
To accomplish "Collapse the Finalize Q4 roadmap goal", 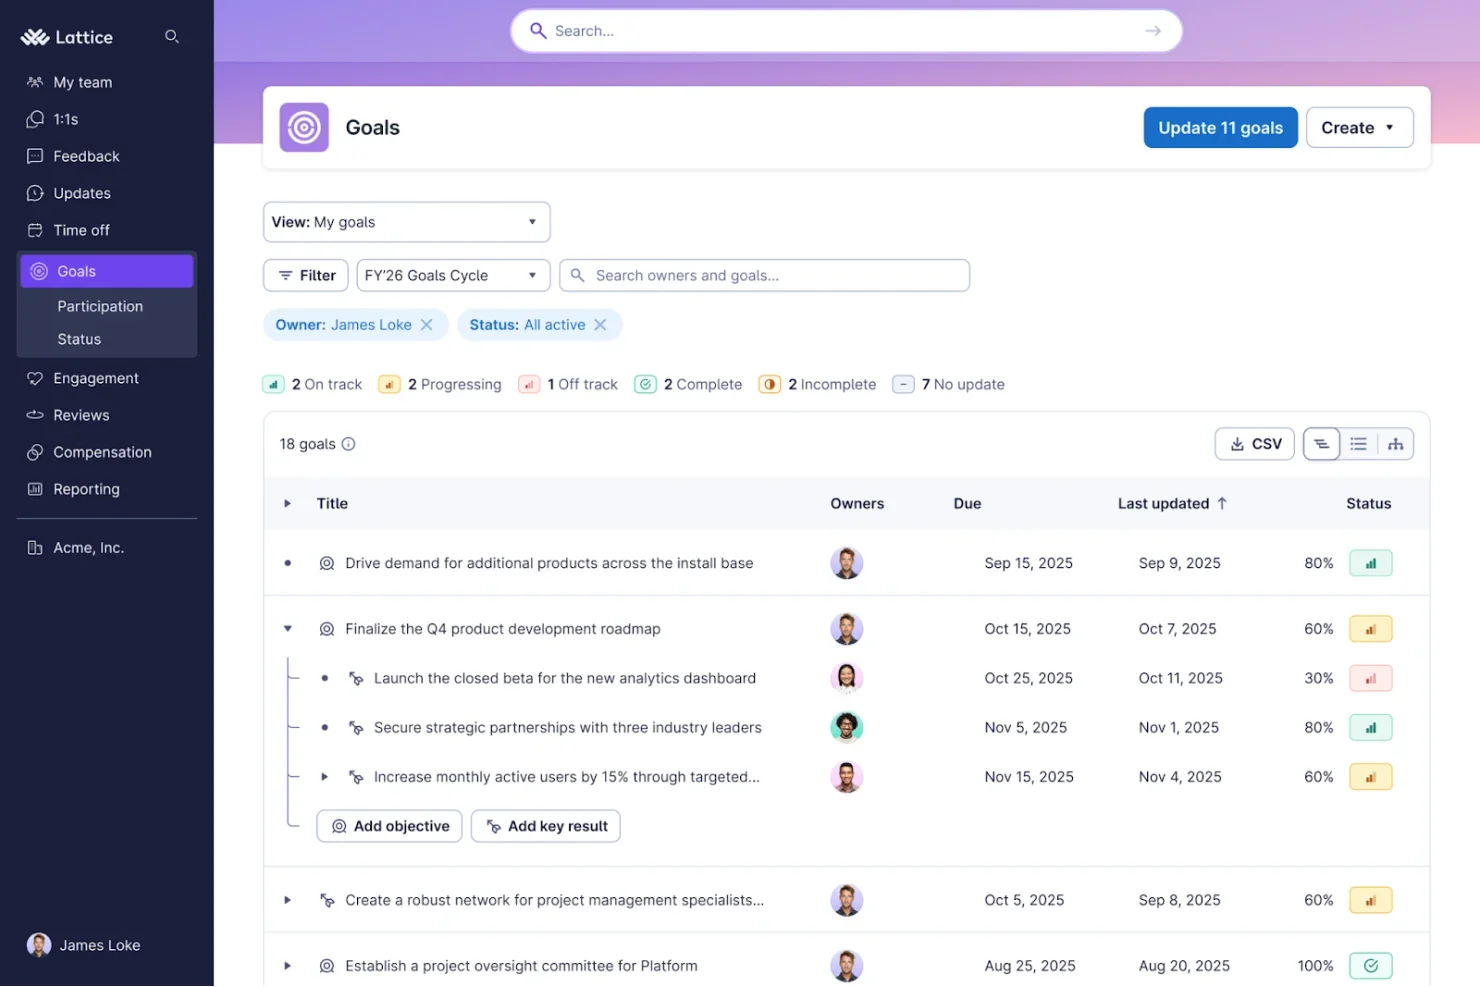I will click(x=288, y=629).
